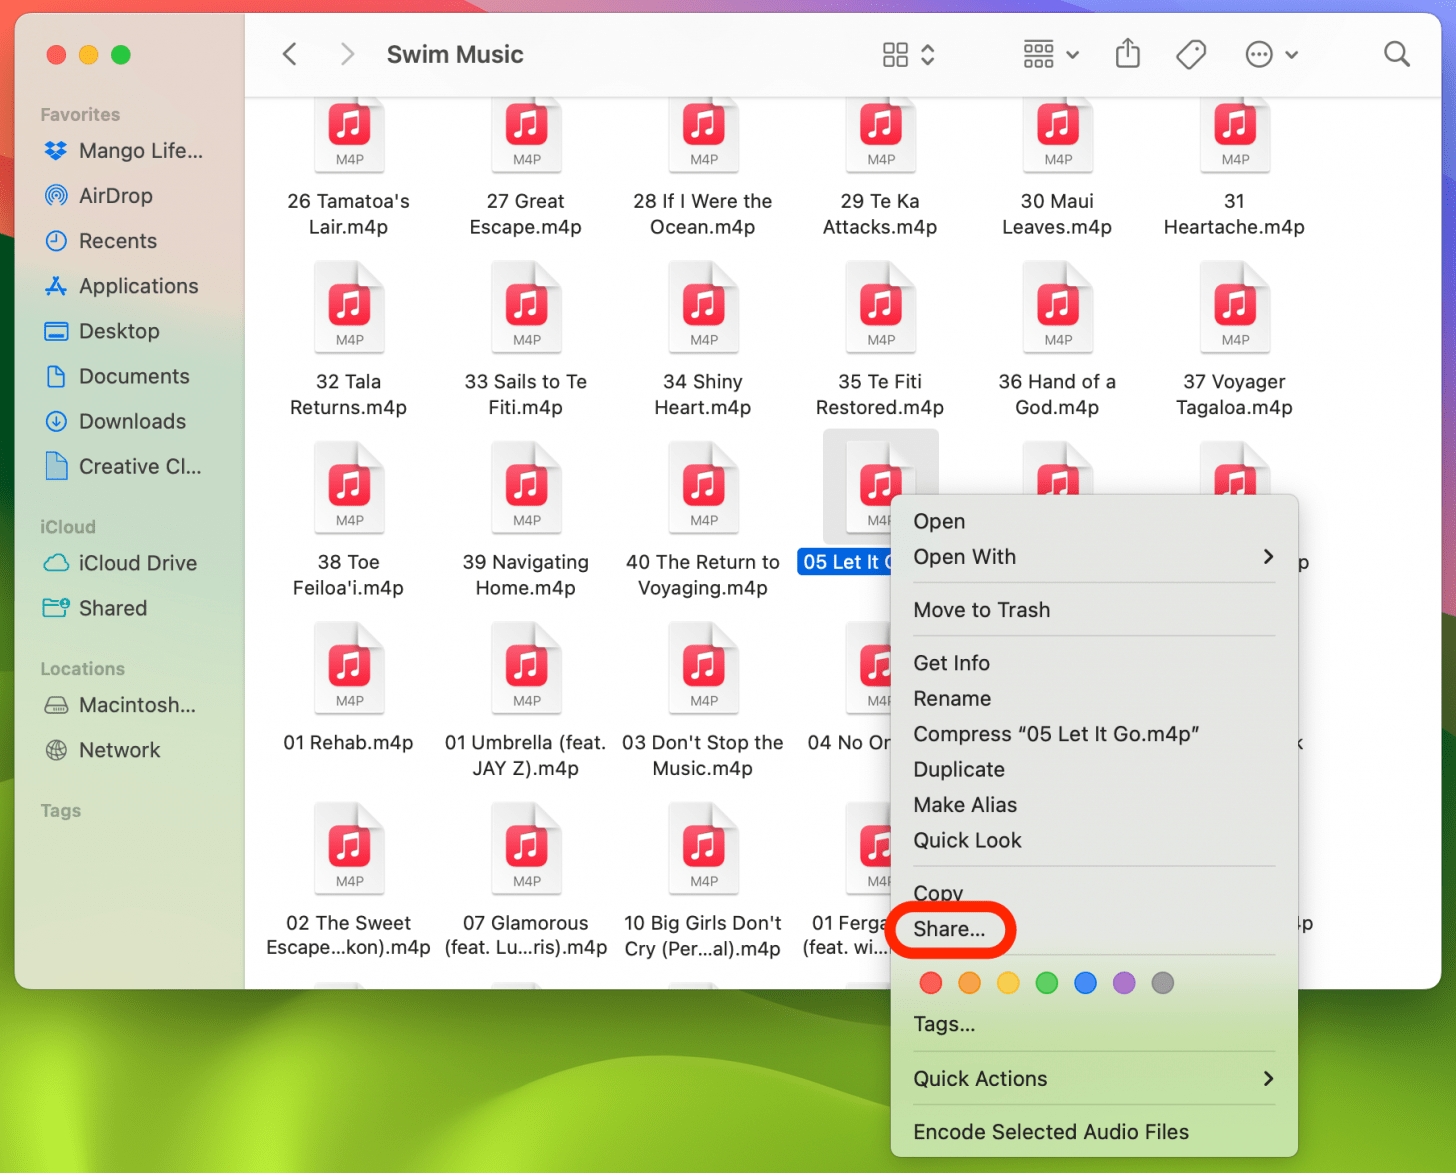Open the Downloads sidebar folder
1456x1173 pixels.
point(132,421)
